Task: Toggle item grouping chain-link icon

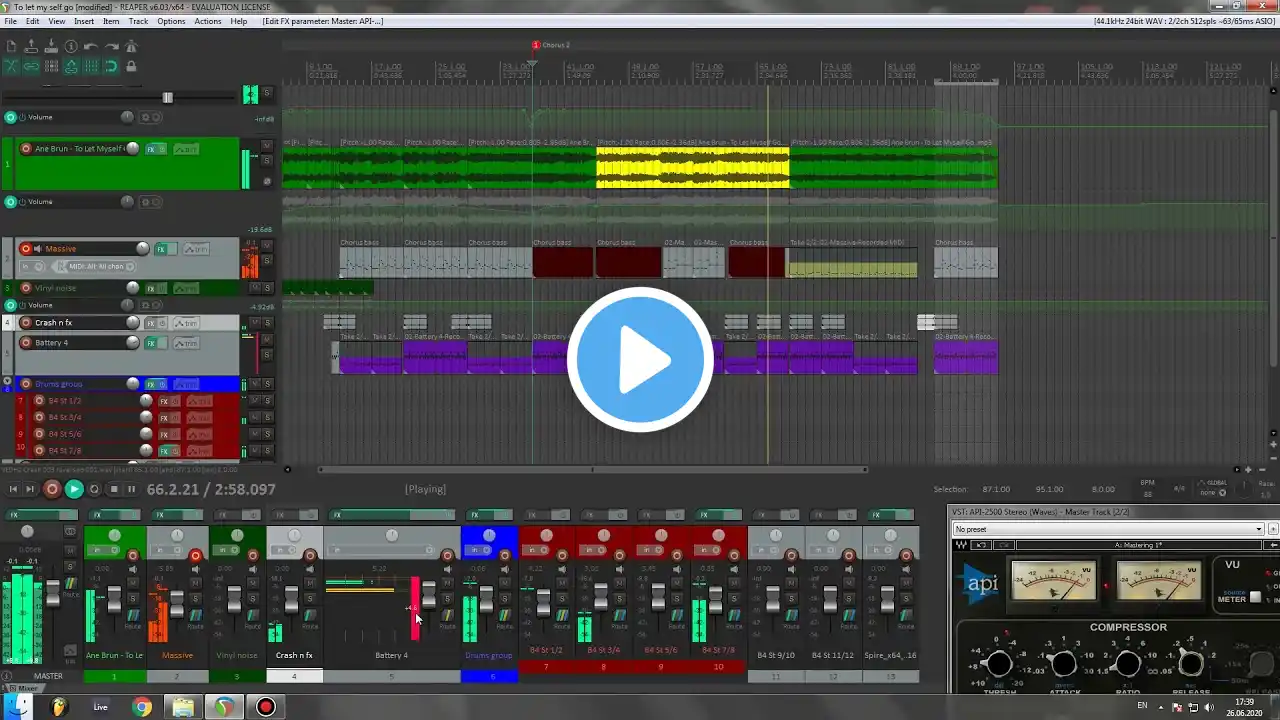Action: 31,67
